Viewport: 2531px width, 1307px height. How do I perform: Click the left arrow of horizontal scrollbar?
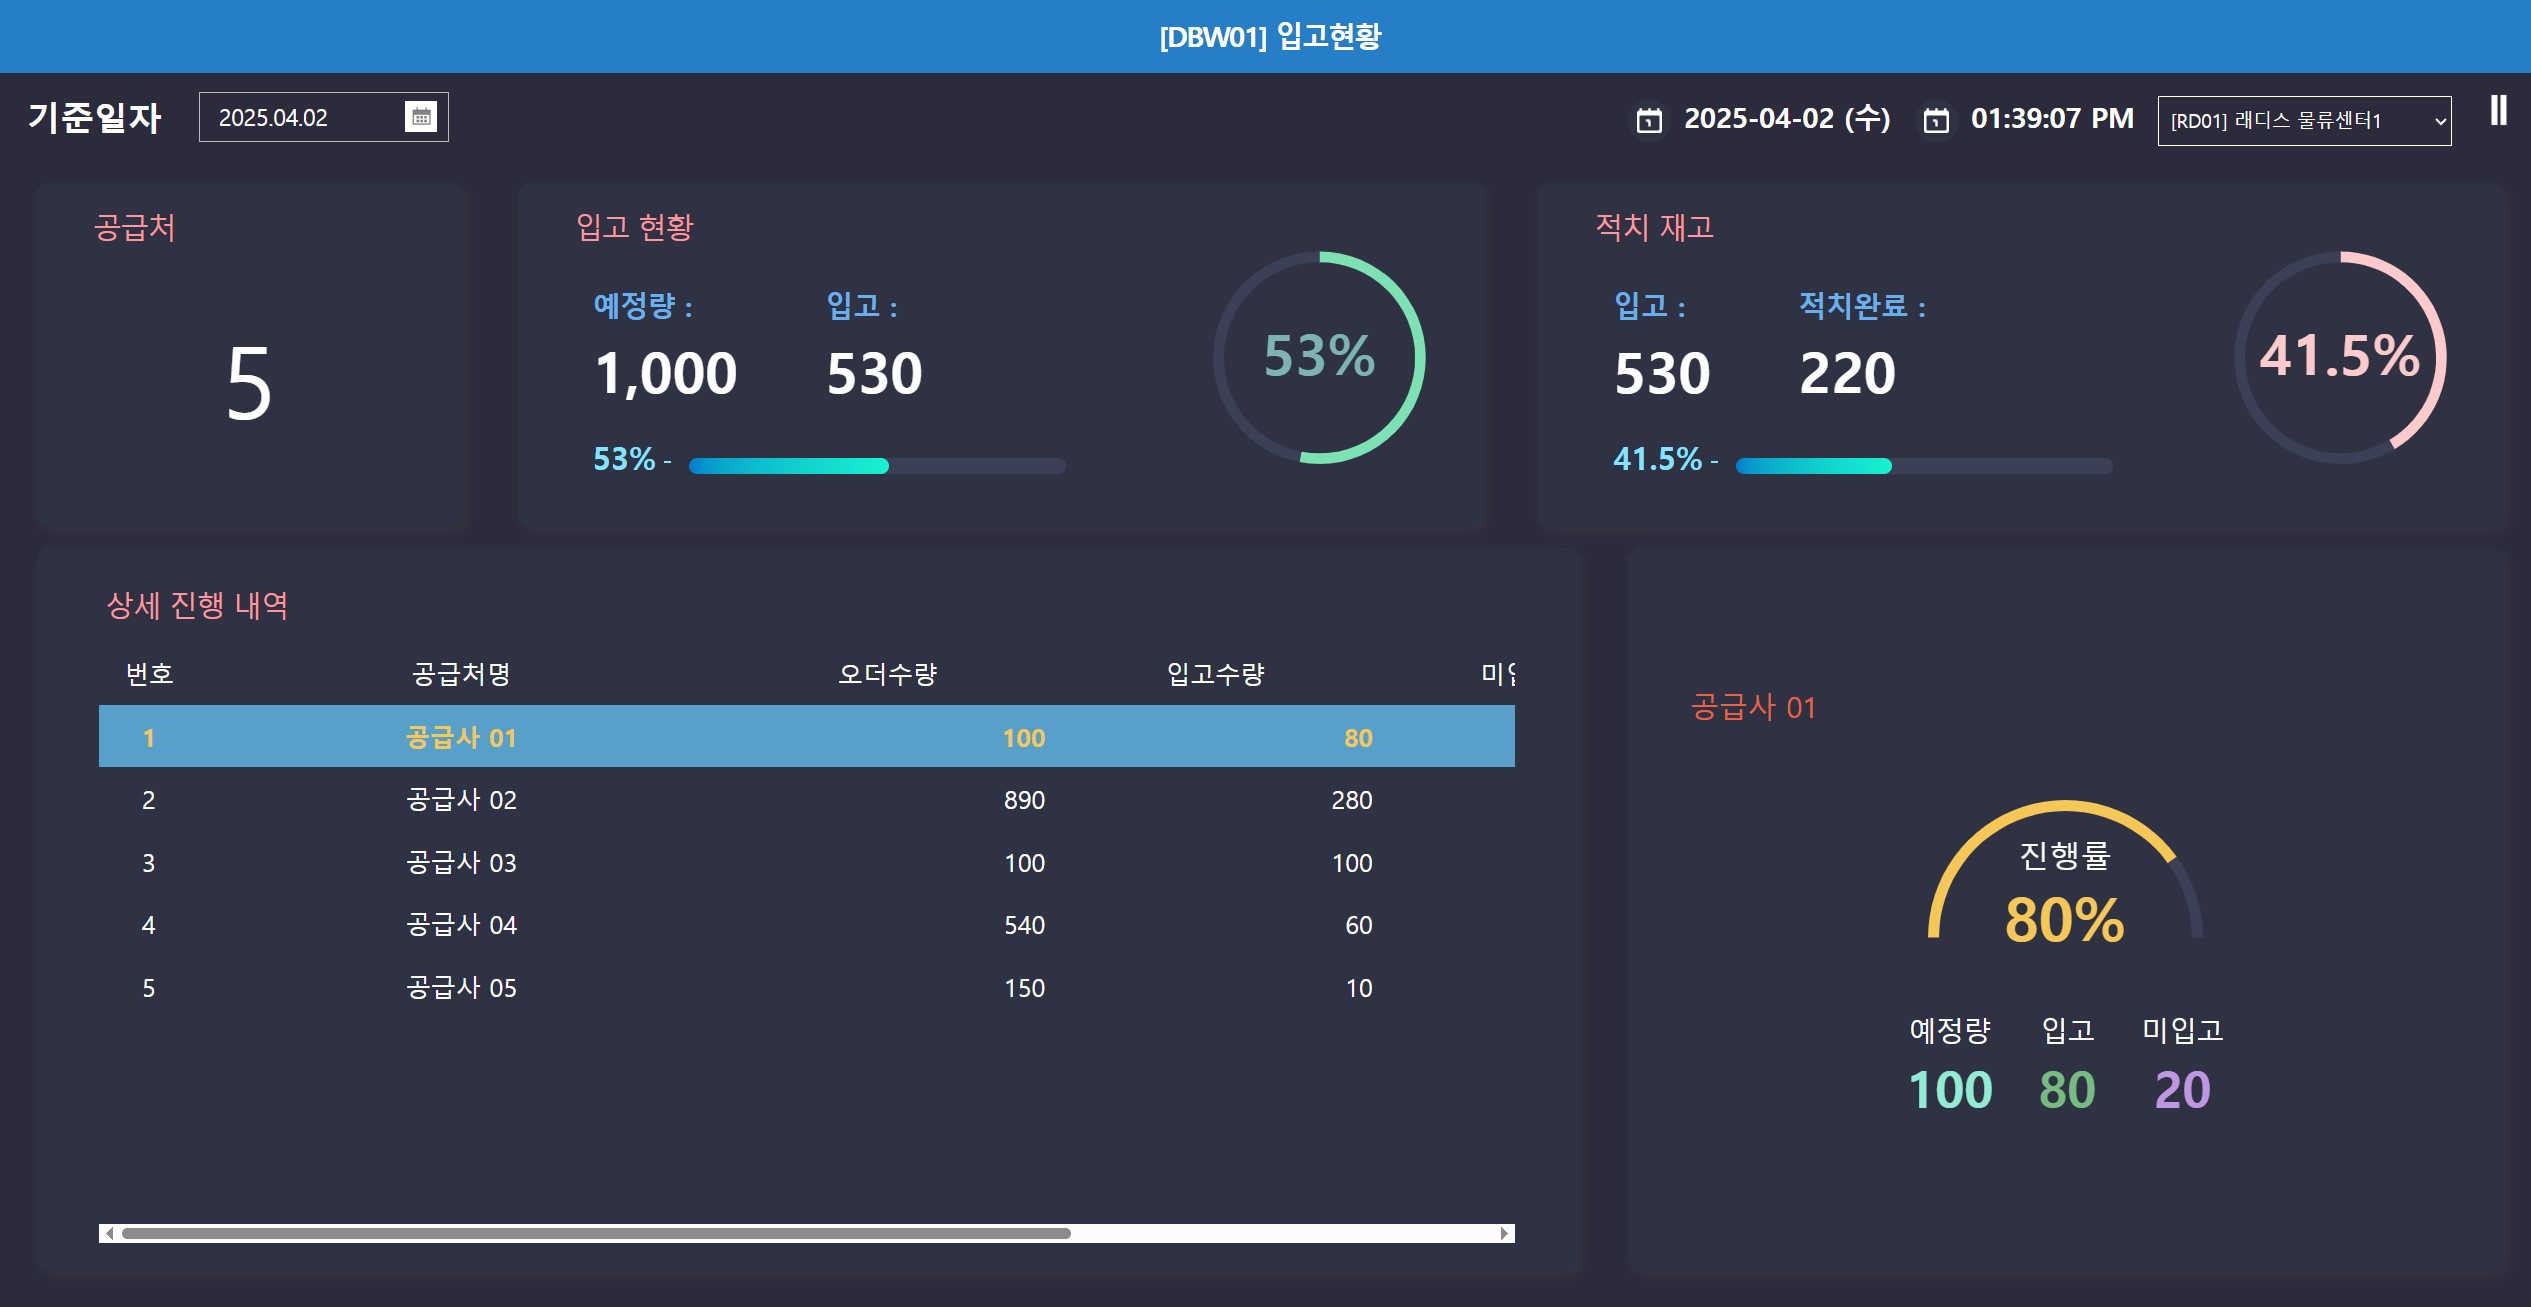pos(109,1233)
